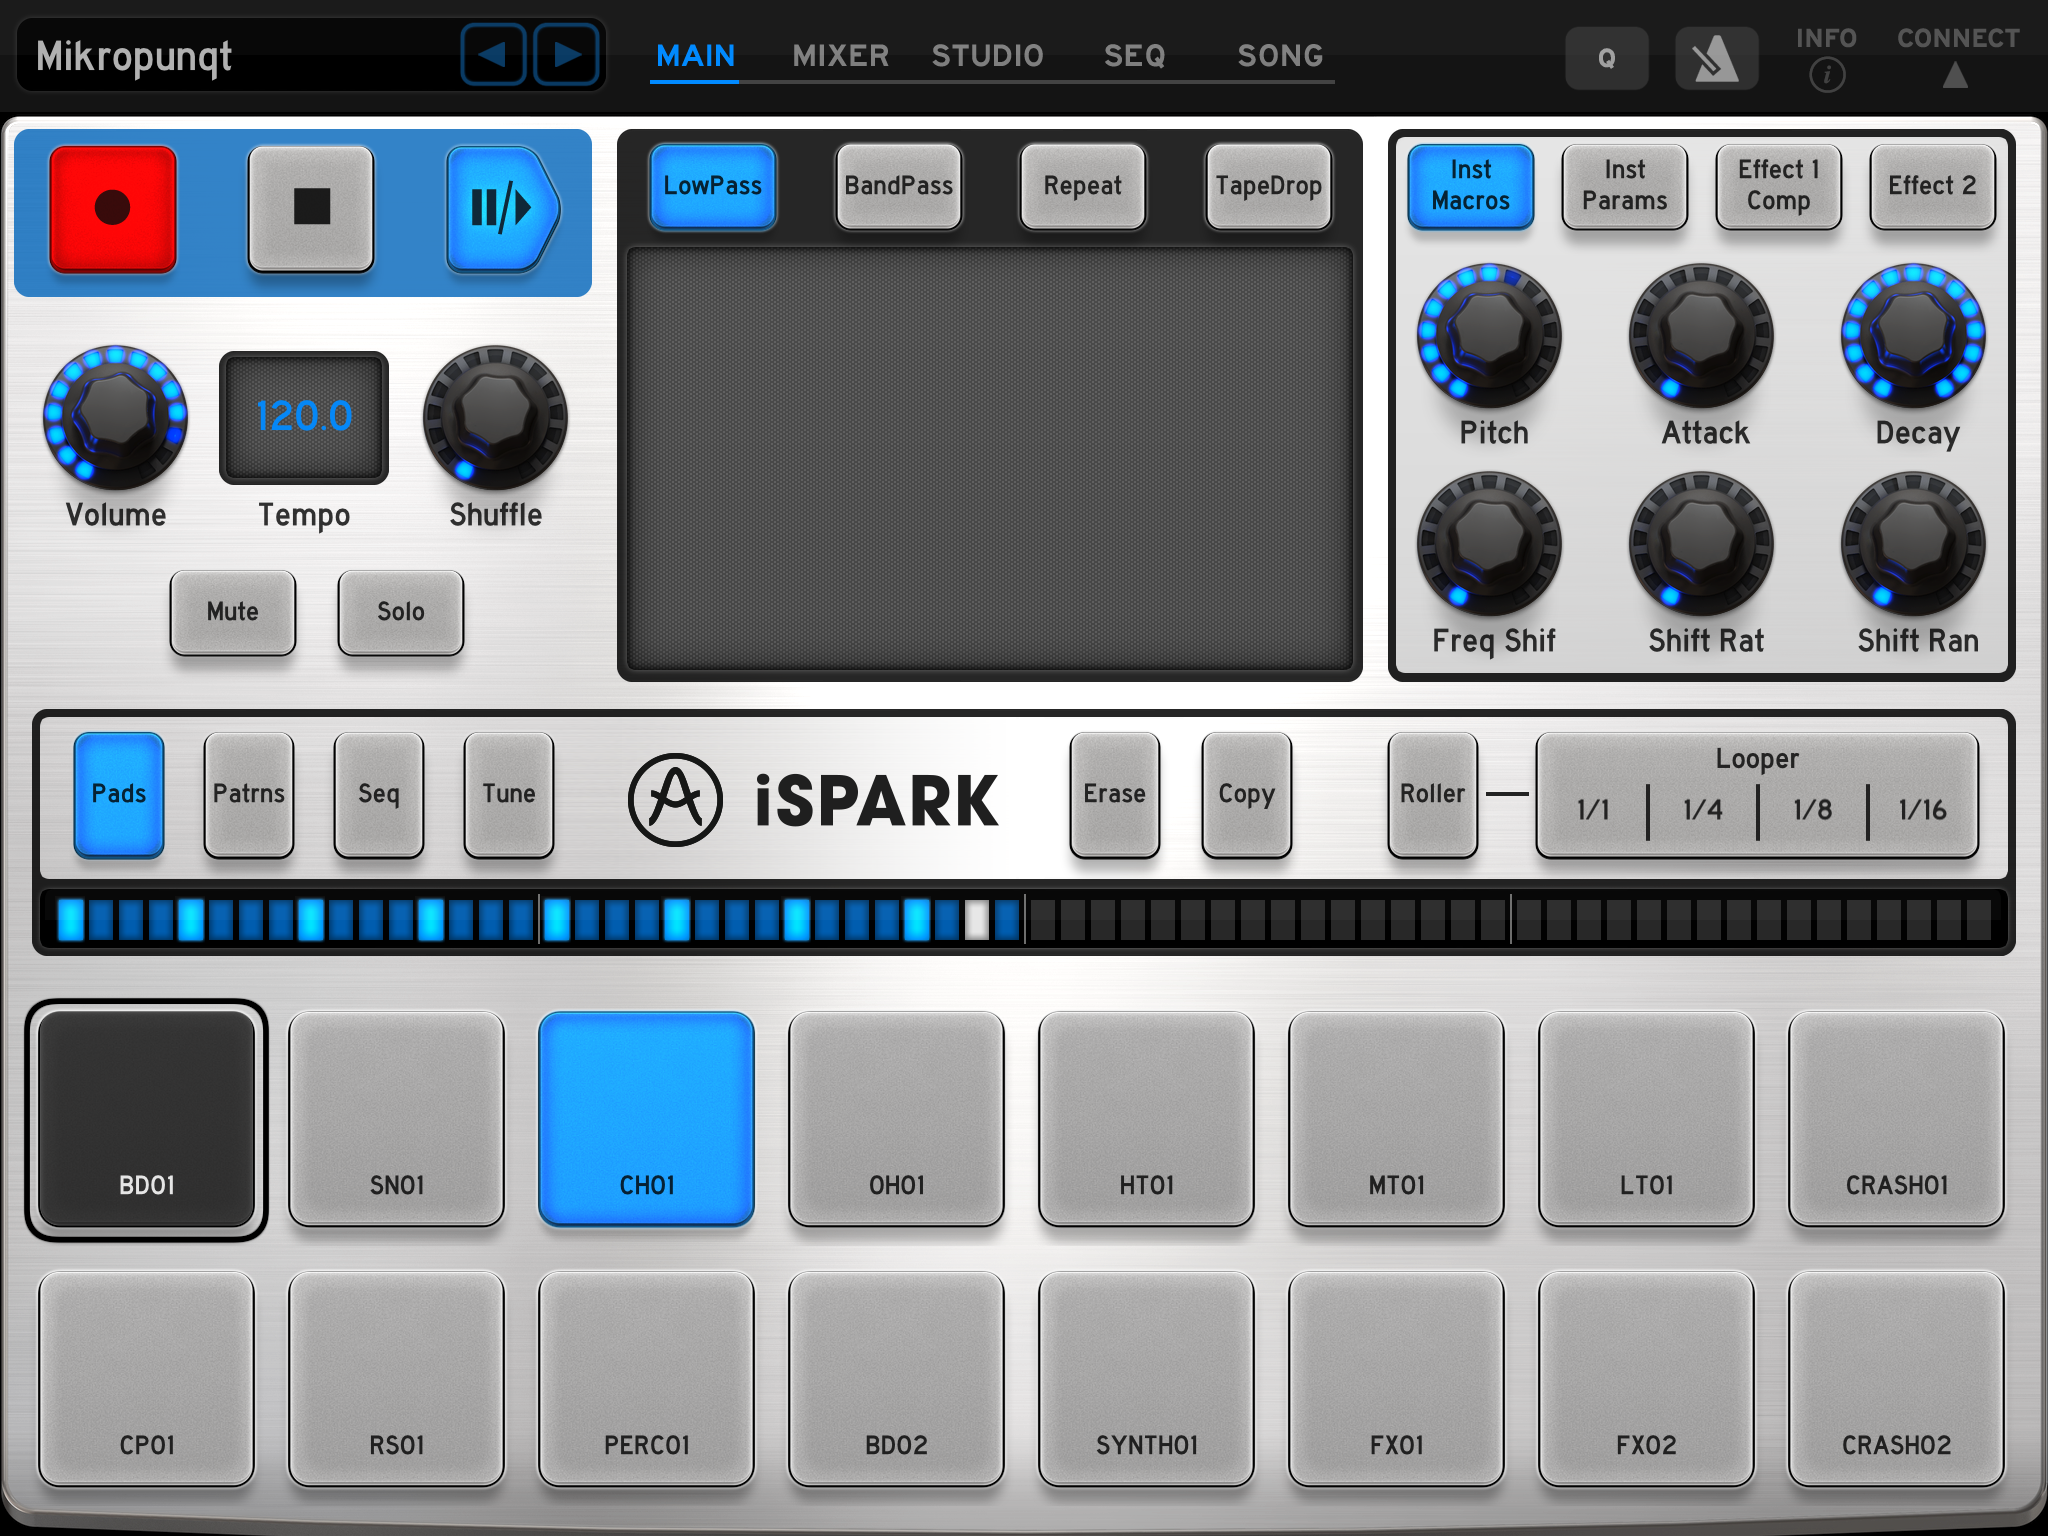
Task: Click the Shift Rat knob
Action: 1701,544
